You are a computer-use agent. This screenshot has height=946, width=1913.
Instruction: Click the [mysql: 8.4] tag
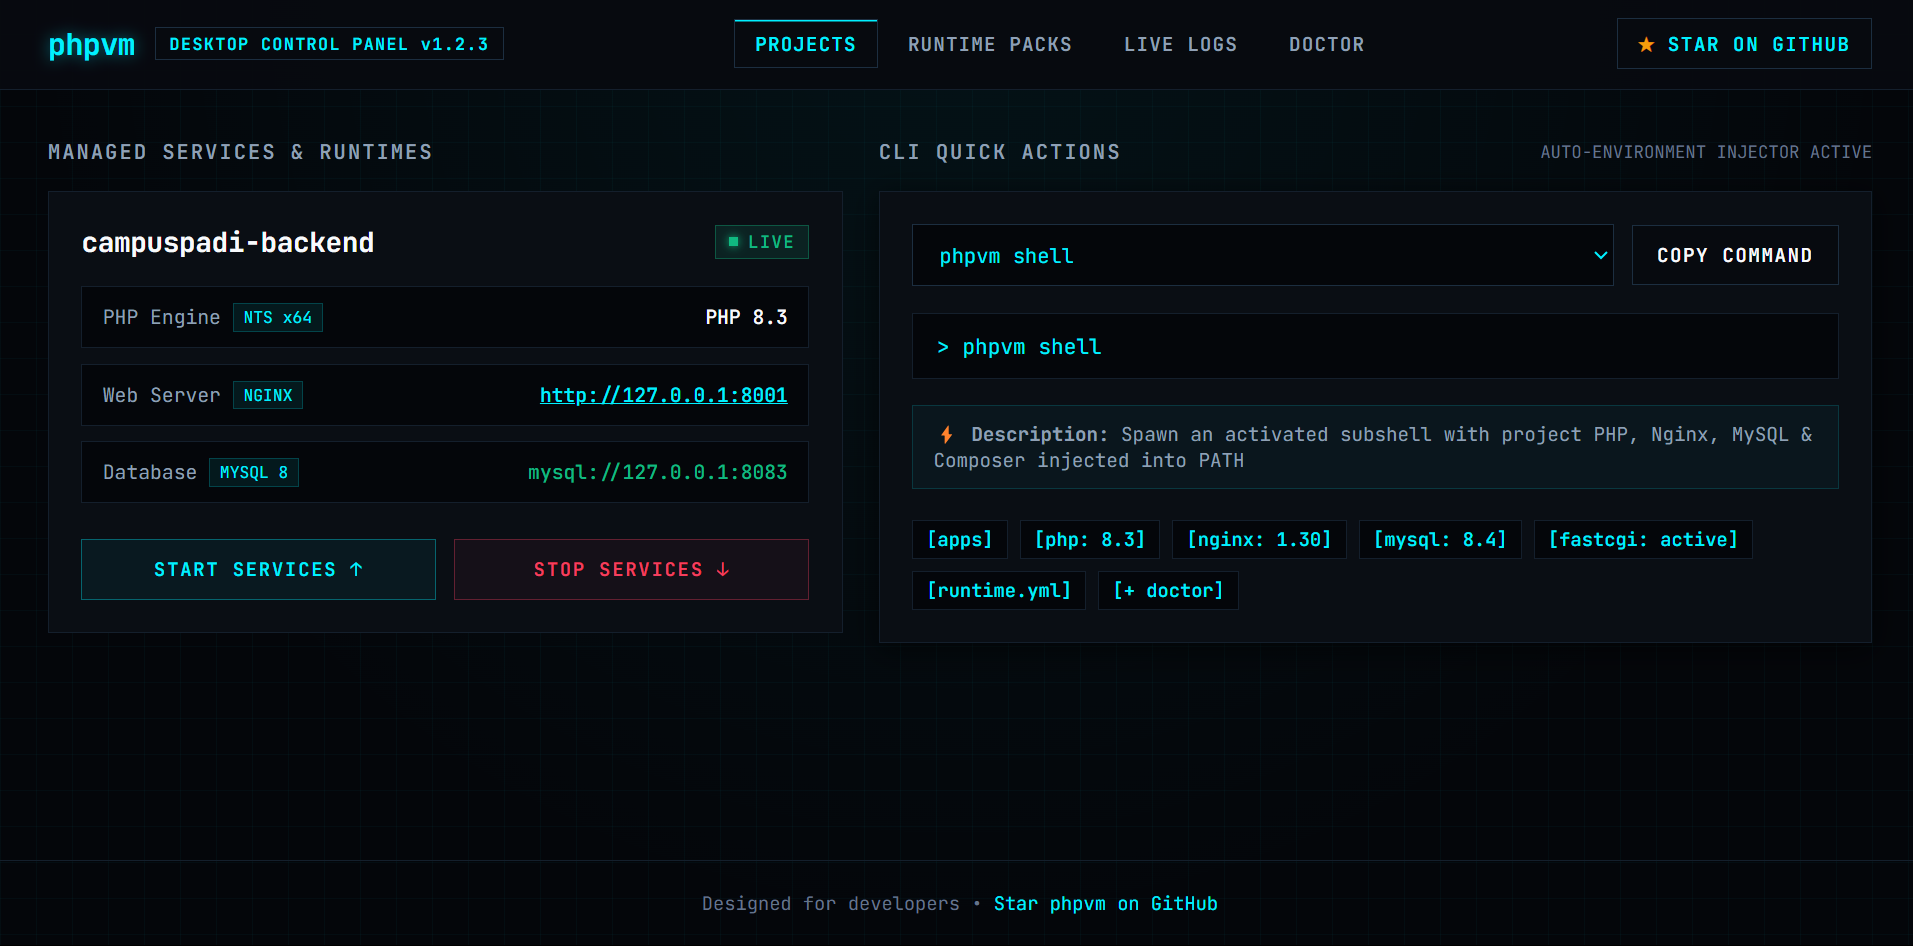[1440, 540]
